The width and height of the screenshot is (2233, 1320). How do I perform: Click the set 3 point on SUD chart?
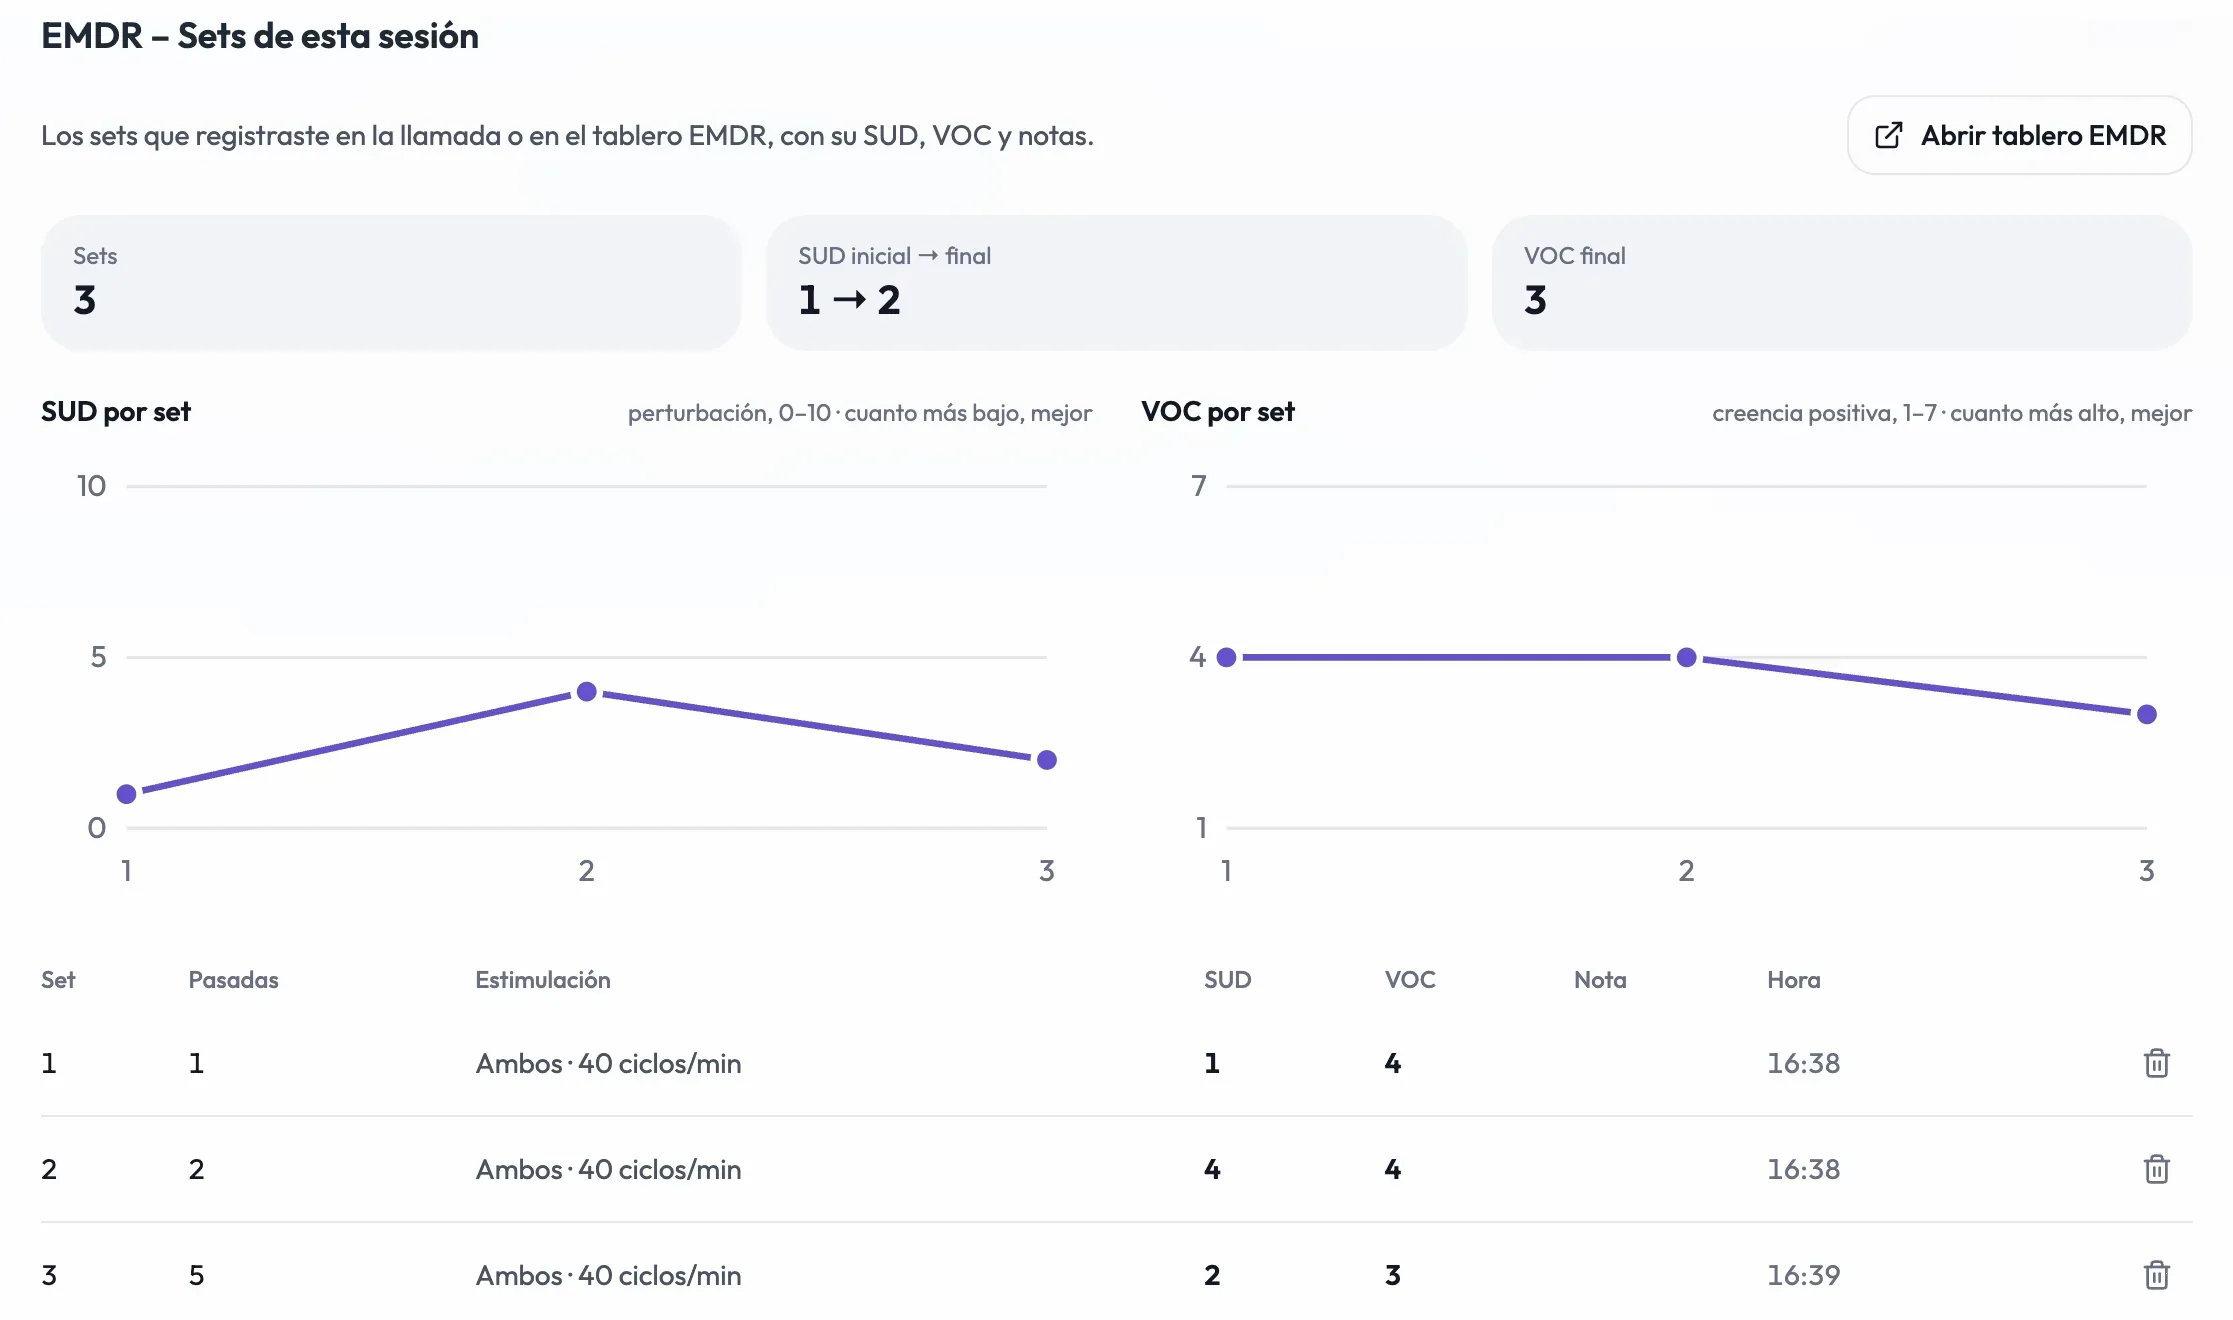pyautogui.click(x=1047, y=760)
